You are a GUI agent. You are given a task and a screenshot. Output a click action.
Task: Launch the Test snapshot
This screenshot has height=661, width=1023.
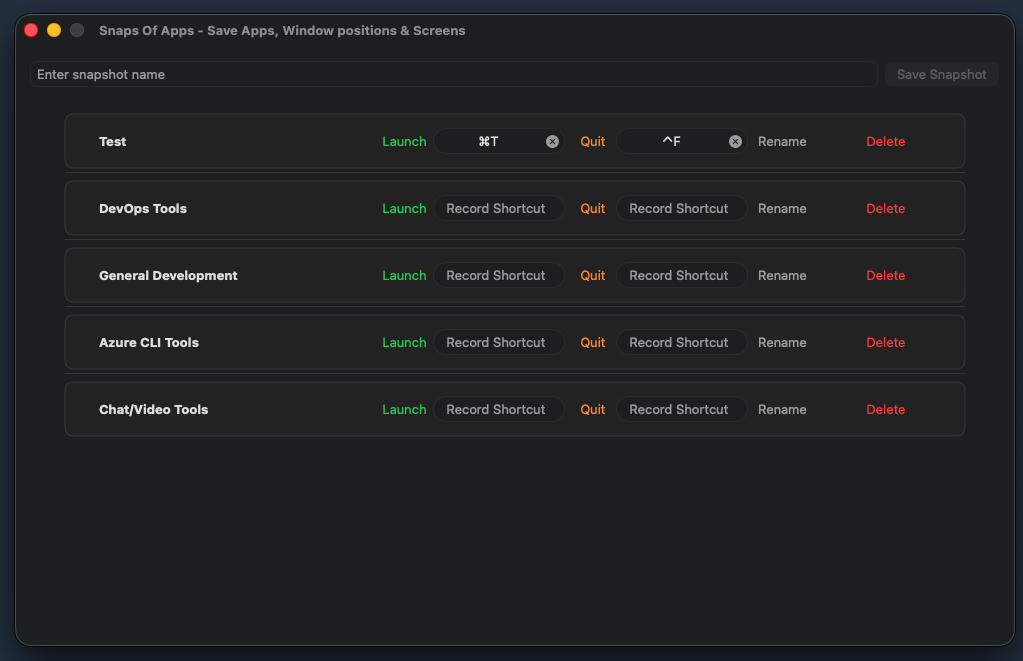(x=404, y=141)
